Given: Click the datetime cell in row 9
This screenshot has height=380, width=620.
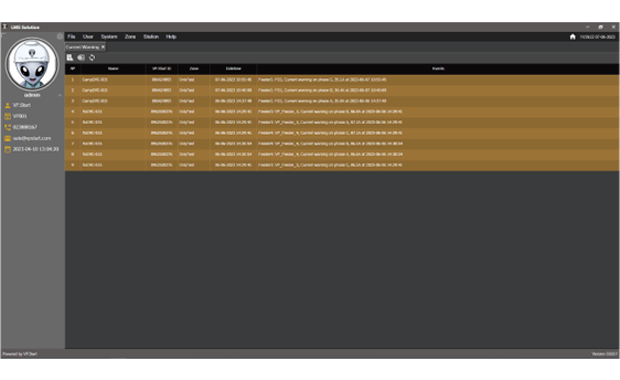Looking at the screenshot, I should [x=233, y=165].
